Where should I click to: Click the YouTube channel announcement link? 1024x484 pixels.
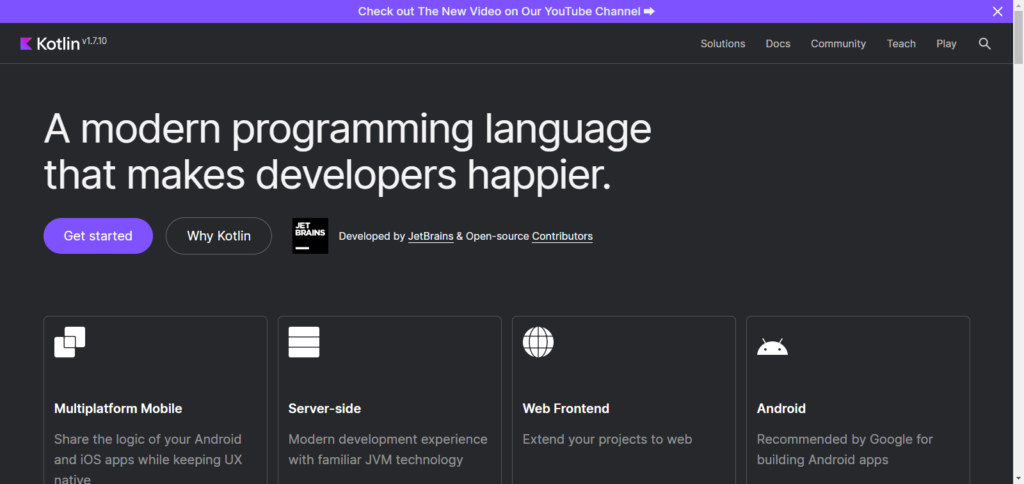pos(506,11)
